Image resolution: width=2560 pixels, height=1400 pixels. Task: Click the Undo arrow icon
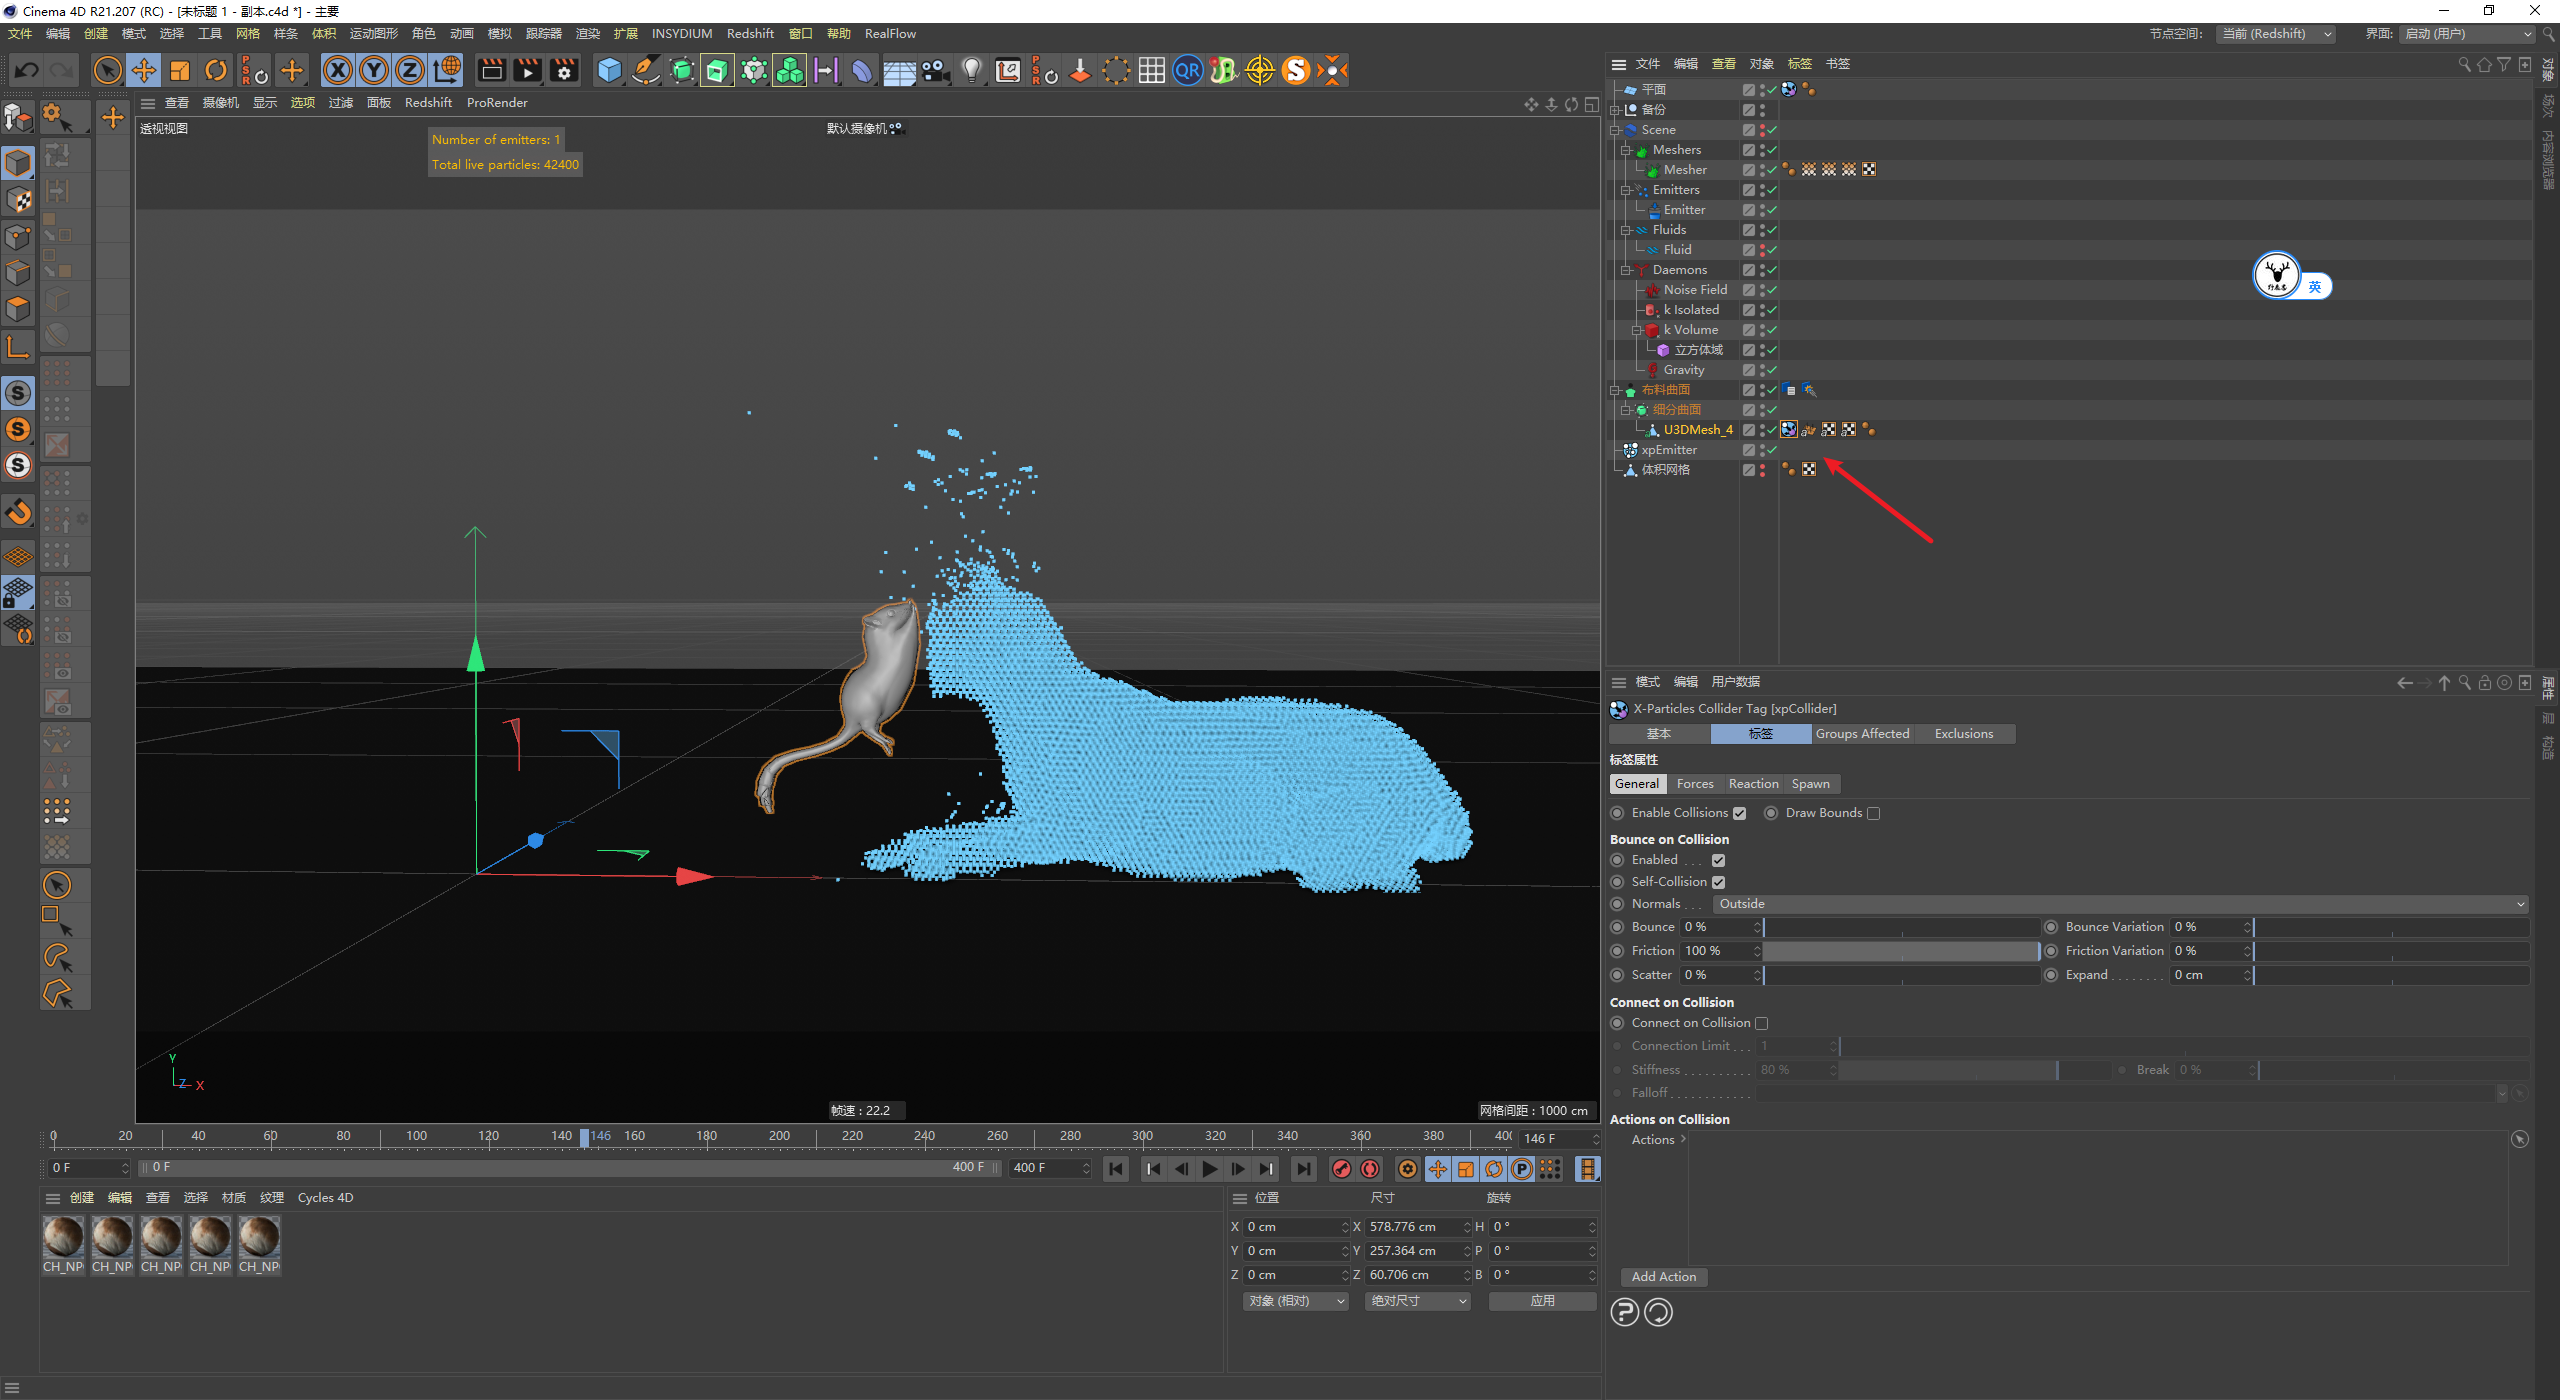coord(27,70)
